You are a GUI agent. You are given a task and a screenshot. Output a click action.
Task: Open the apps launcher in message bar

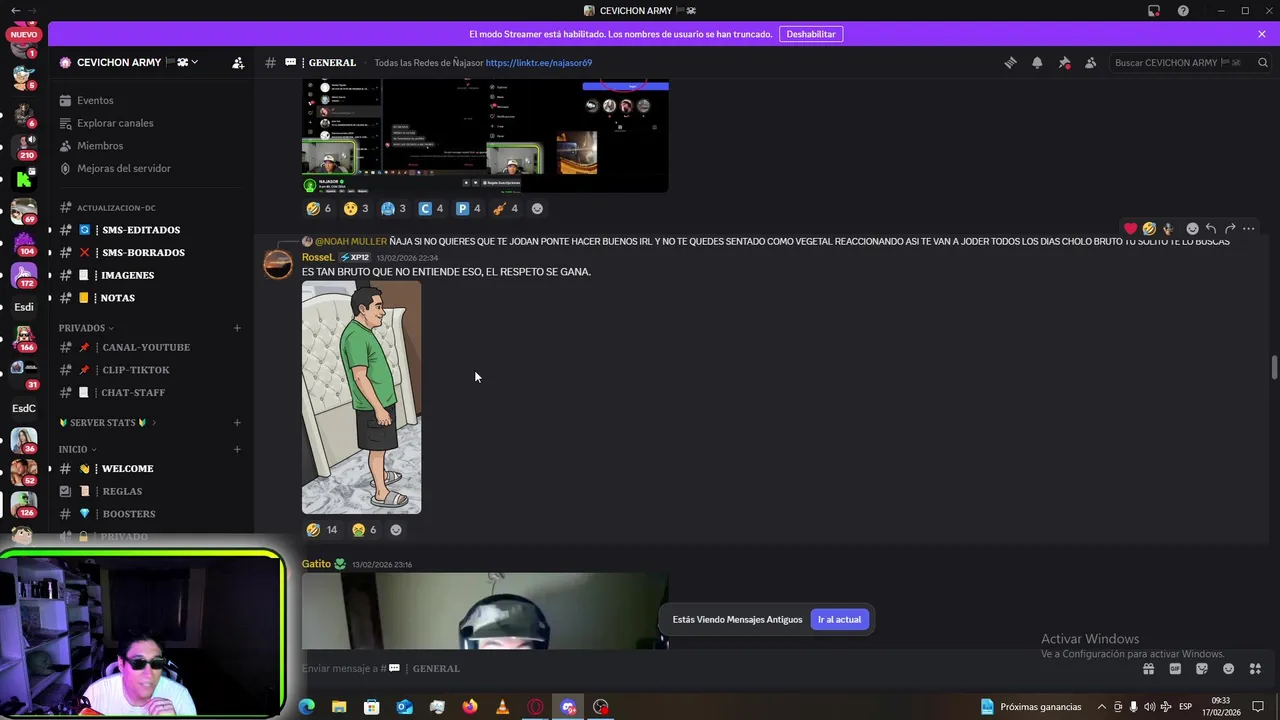1255,669
